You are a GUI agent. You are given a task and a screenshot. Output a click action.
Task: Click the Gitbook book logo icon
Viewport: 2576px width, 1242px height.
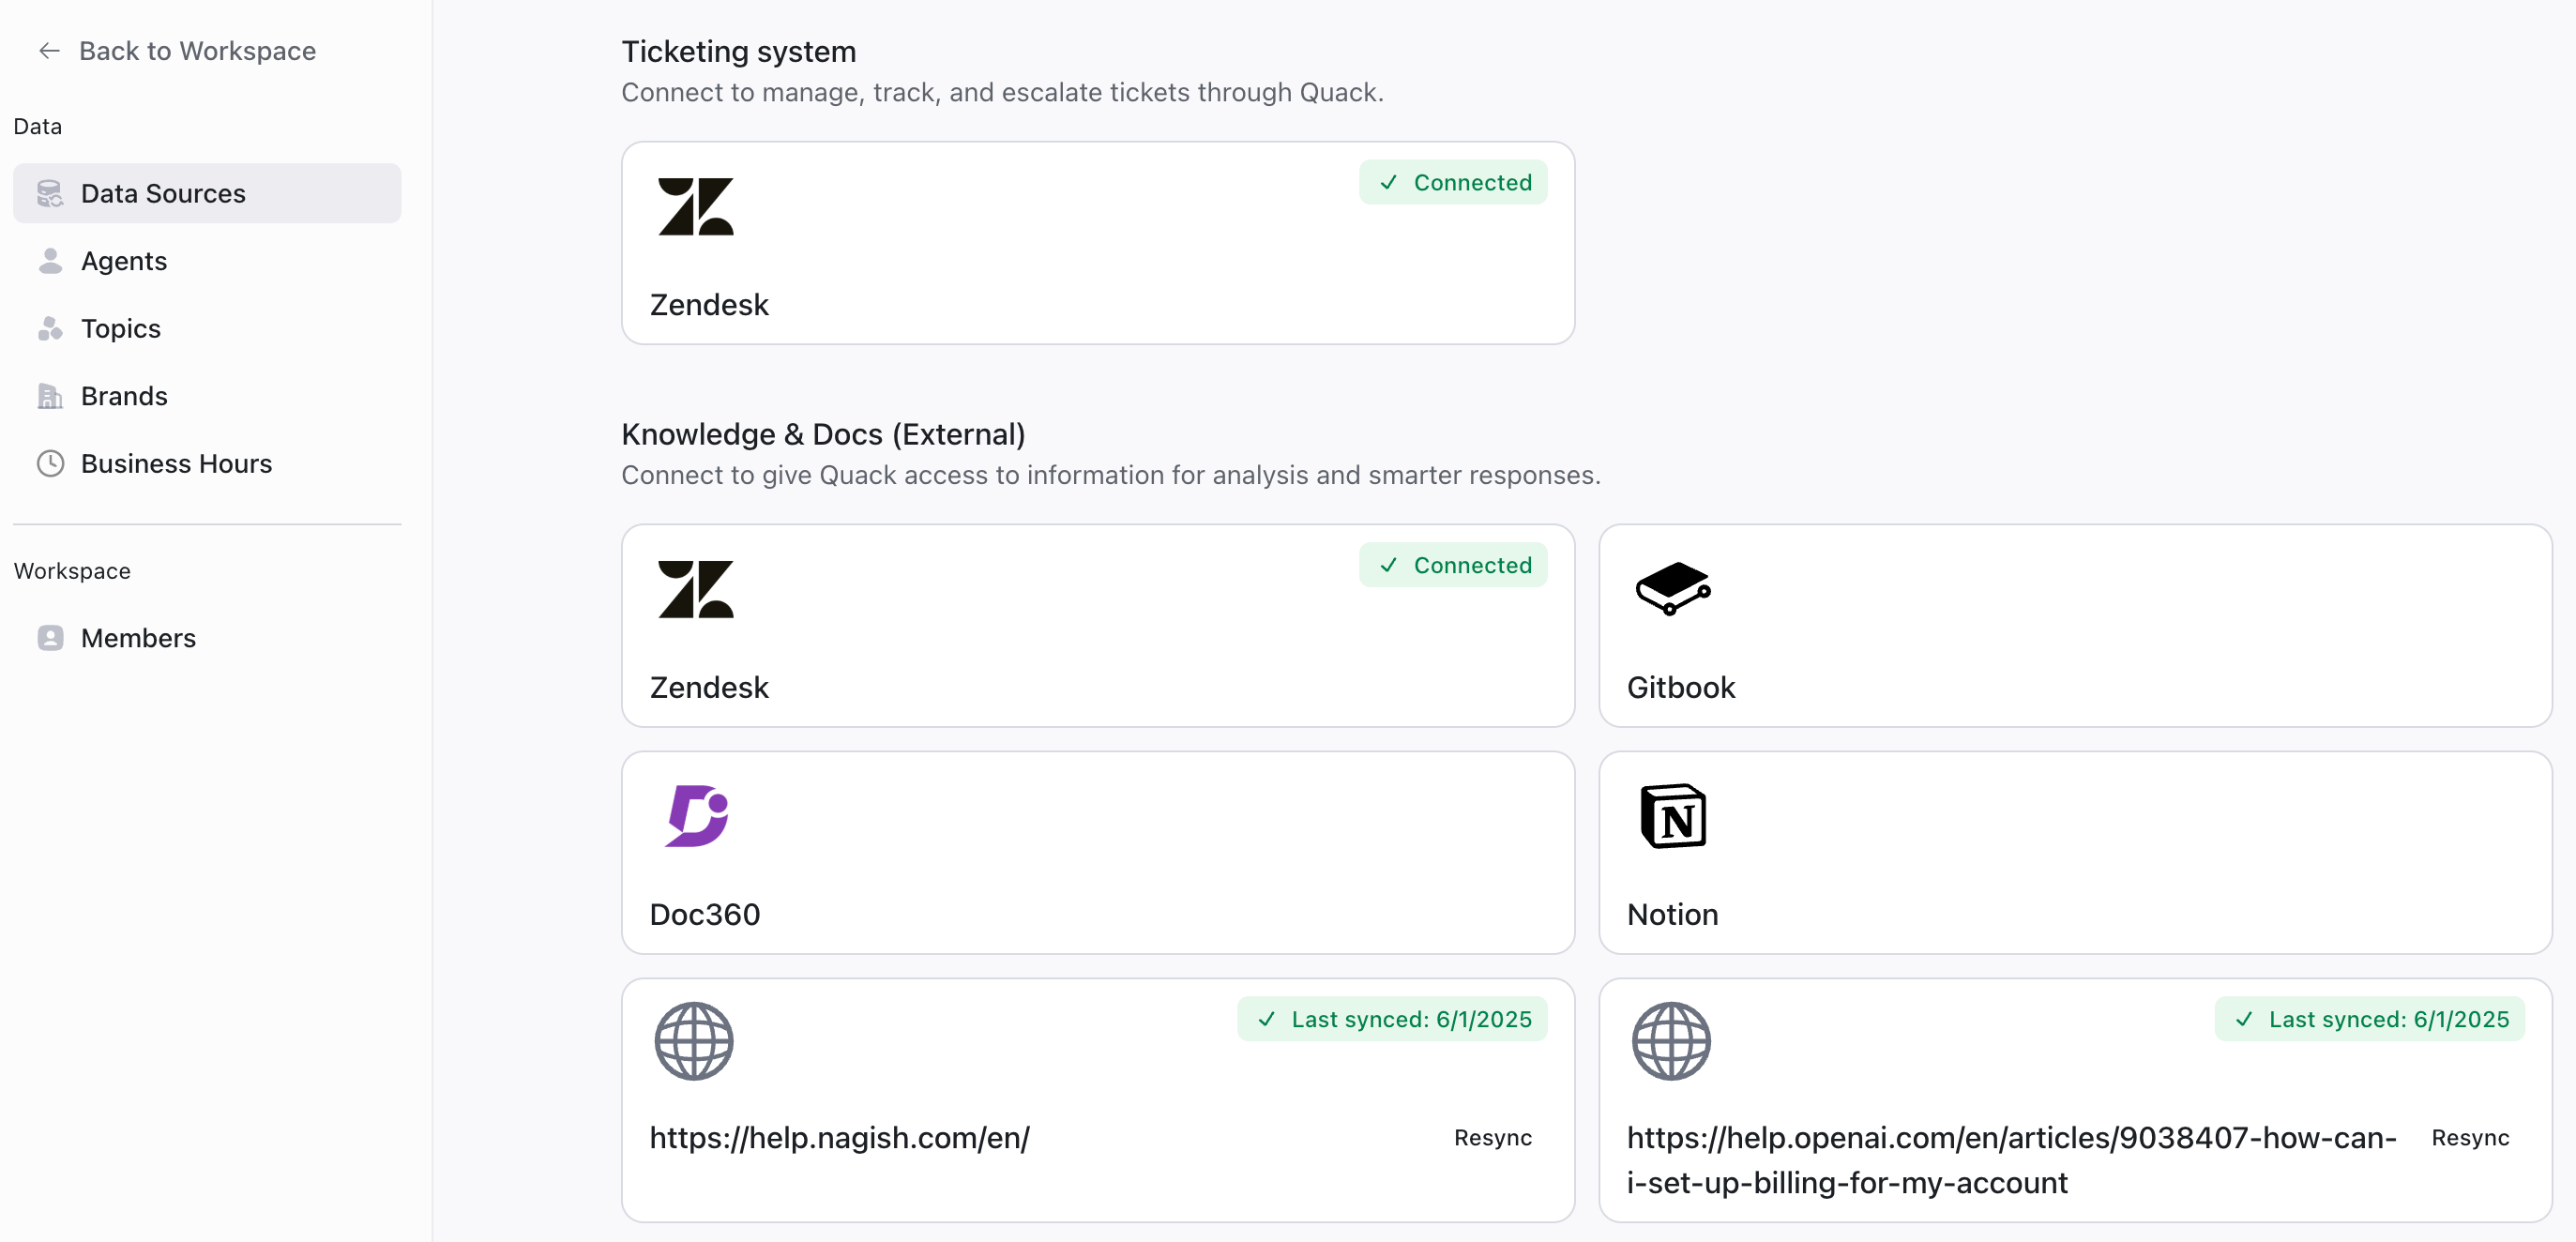click(1673, 589)
